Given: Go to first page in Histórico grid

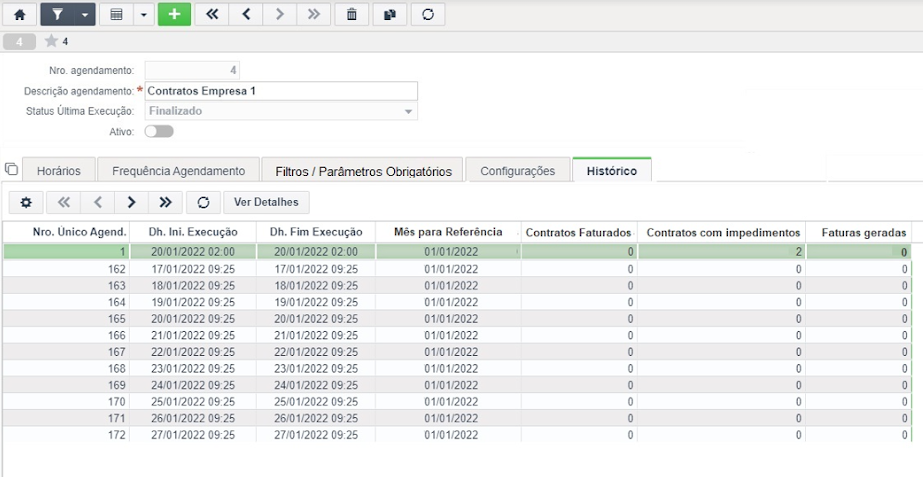Looking at the screenshot, I should 64,203.
